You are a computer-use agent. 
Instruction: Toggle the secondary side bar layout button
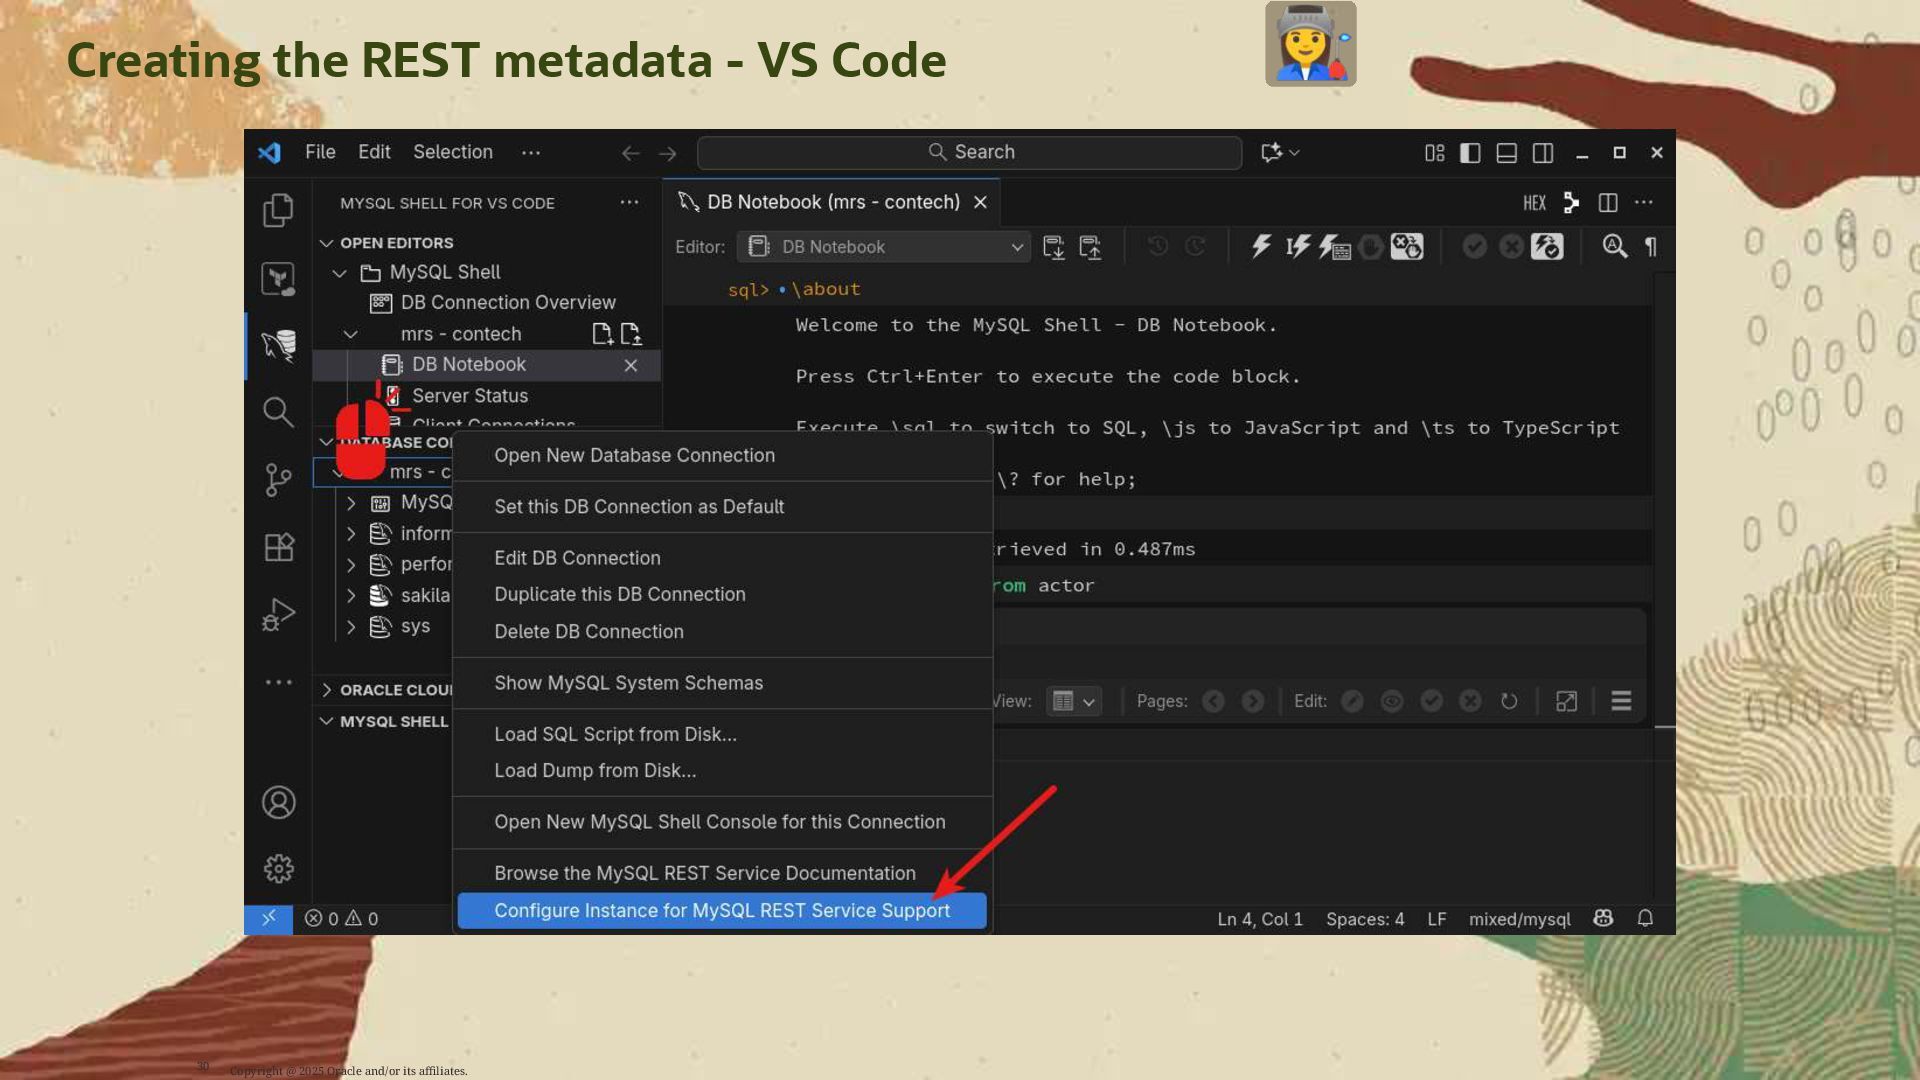(1543, 153)
